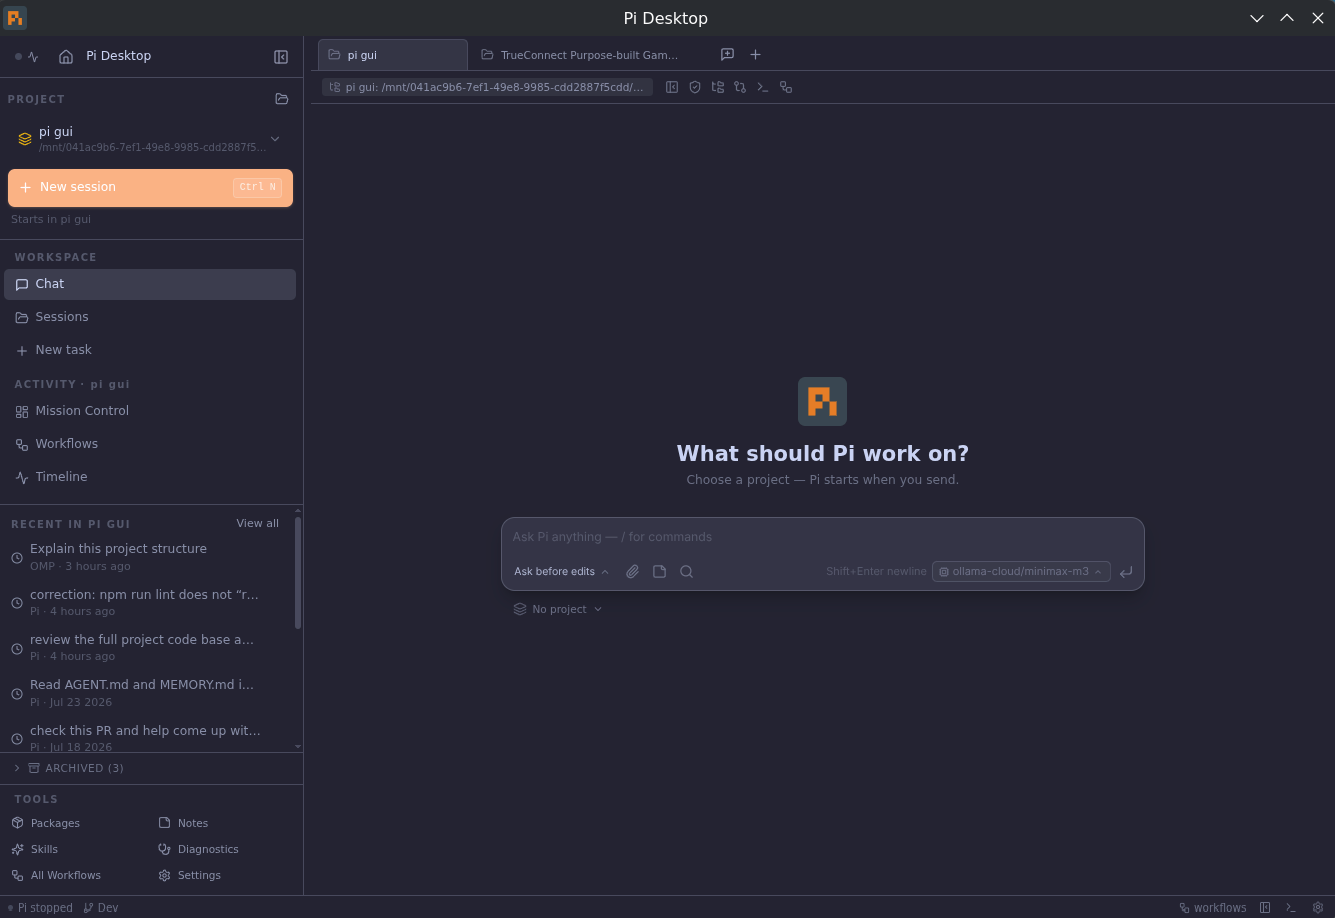Open Mission Control
The width and height of the screenshot is (1335, 918).
point(150,411)
